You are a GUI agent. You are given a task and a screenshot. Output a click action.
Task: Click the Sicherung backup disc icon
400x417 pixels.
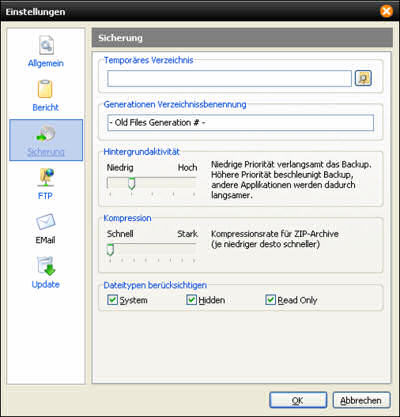46,134
